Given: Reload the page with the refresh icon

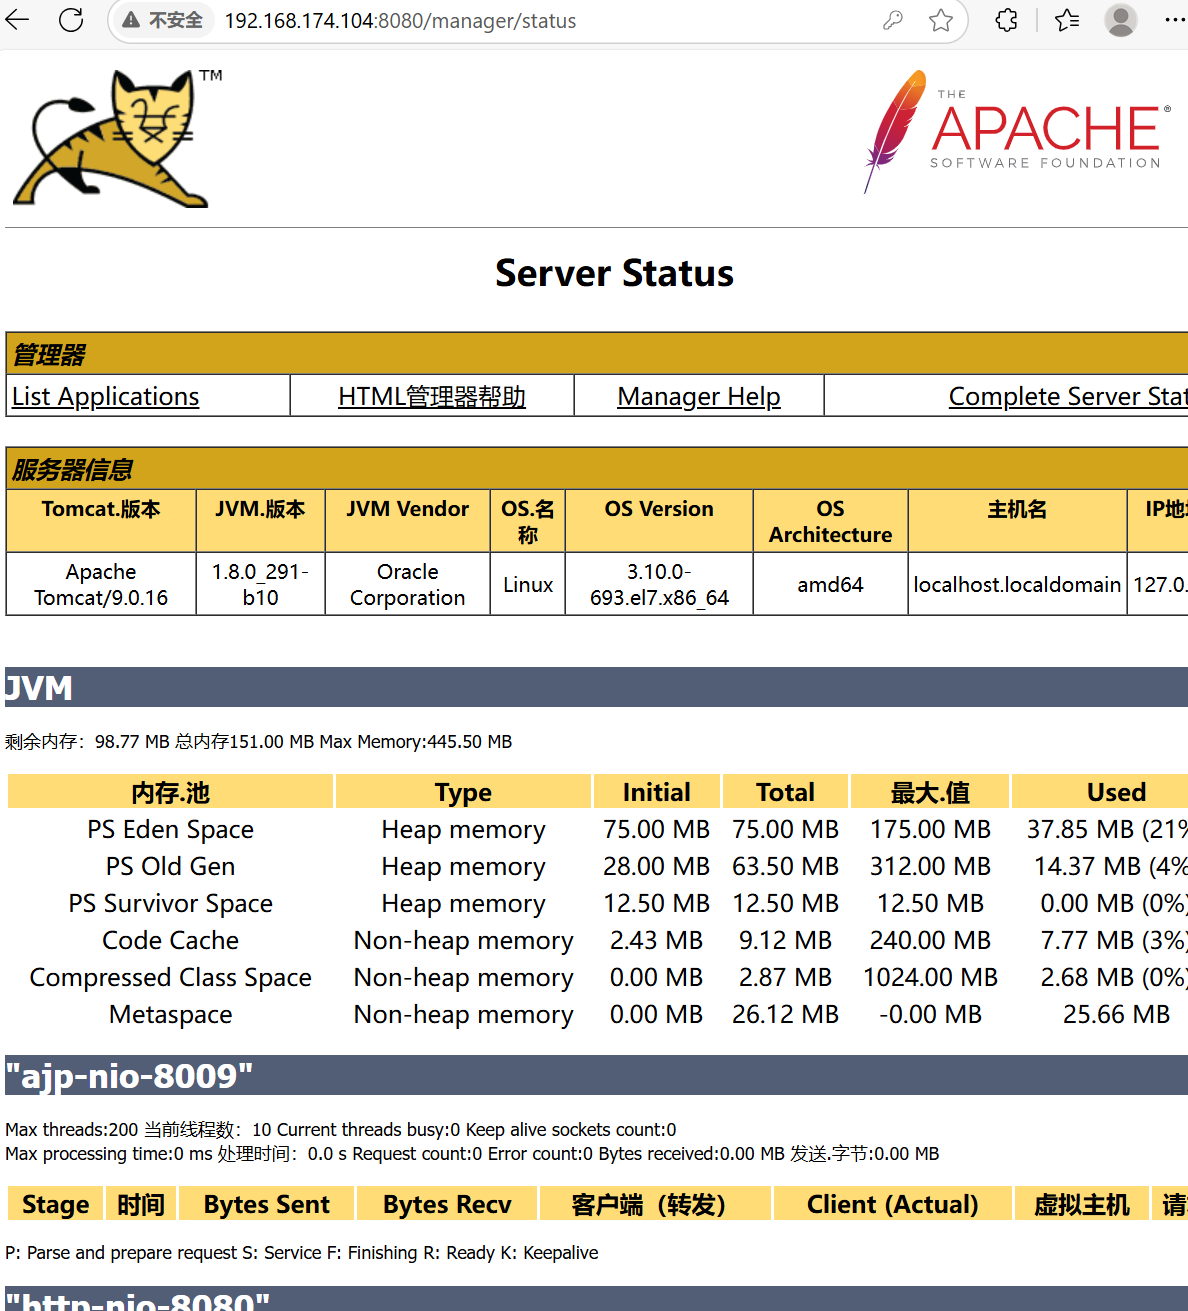Looking at the screenshot, I should [x=71, y=20].
